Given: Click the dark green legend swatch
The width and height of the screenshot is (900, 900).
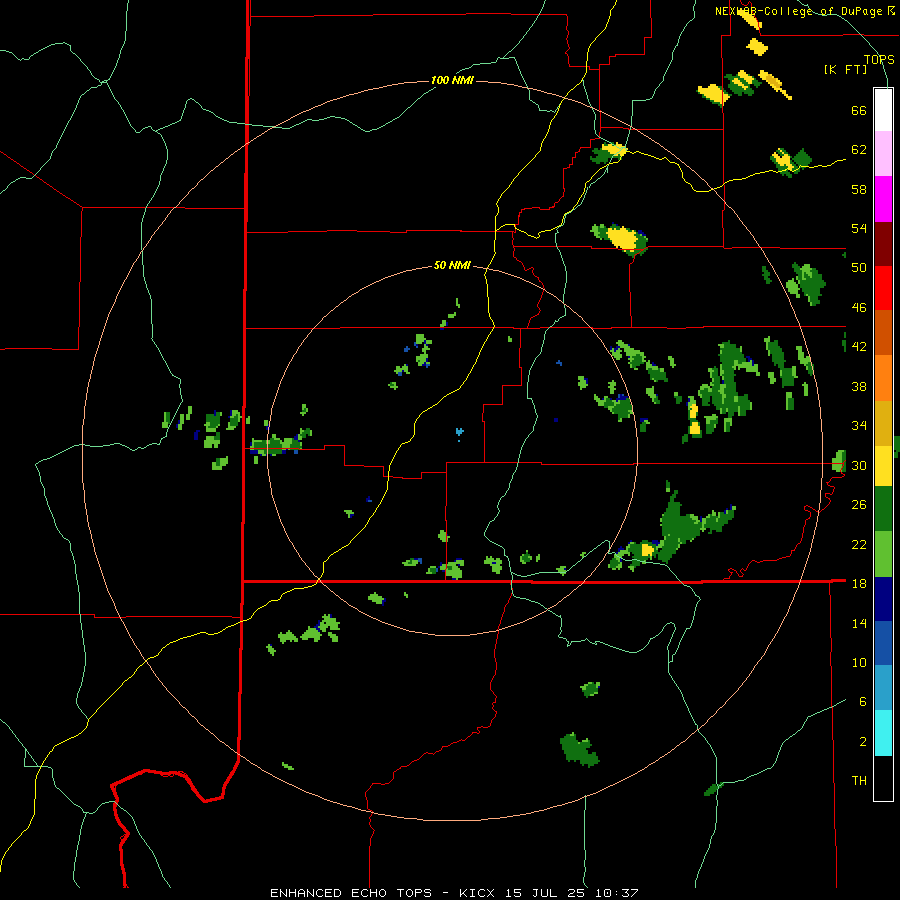Looking at the screenshot, I should [883, 509].
